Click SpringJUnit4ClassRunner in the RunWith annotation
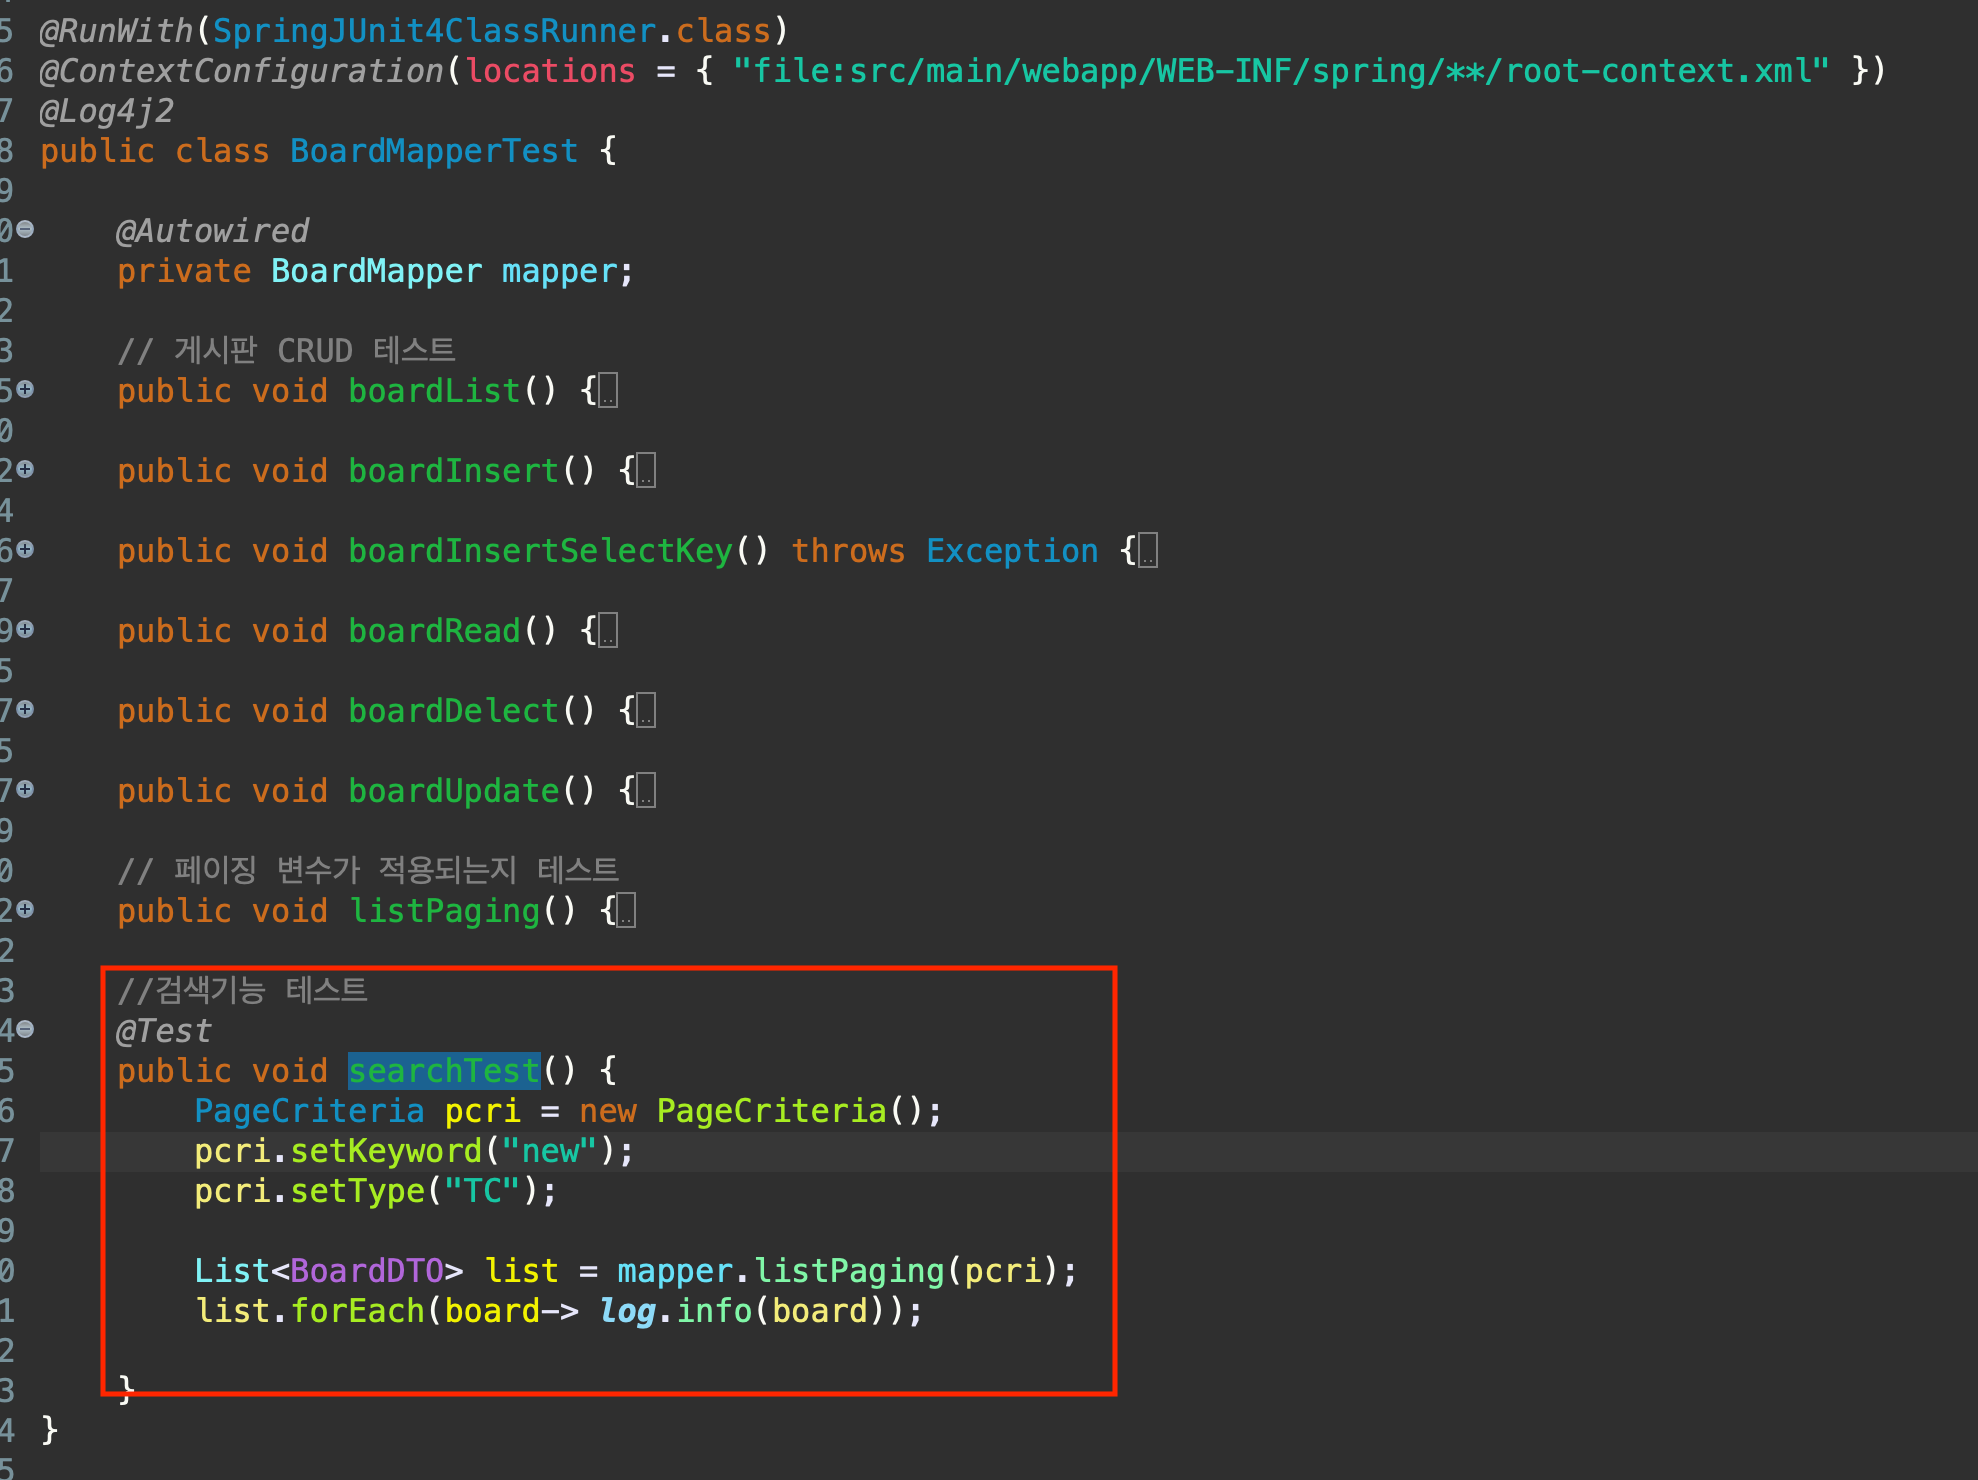The height and width of the screenshot is (1480, 1978). pos(434,31)
